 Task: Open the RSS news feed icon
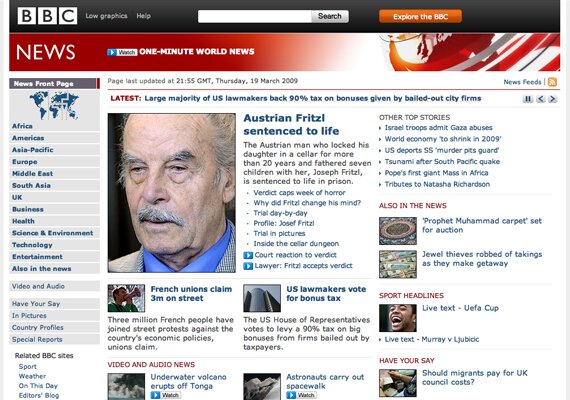pyautogui.click(x=552, y=82)
